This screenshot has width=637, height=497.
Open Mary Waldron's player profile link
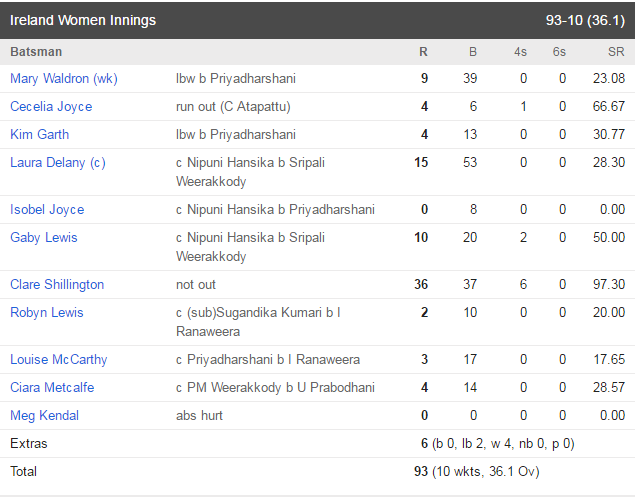click(x=64, y=78)
